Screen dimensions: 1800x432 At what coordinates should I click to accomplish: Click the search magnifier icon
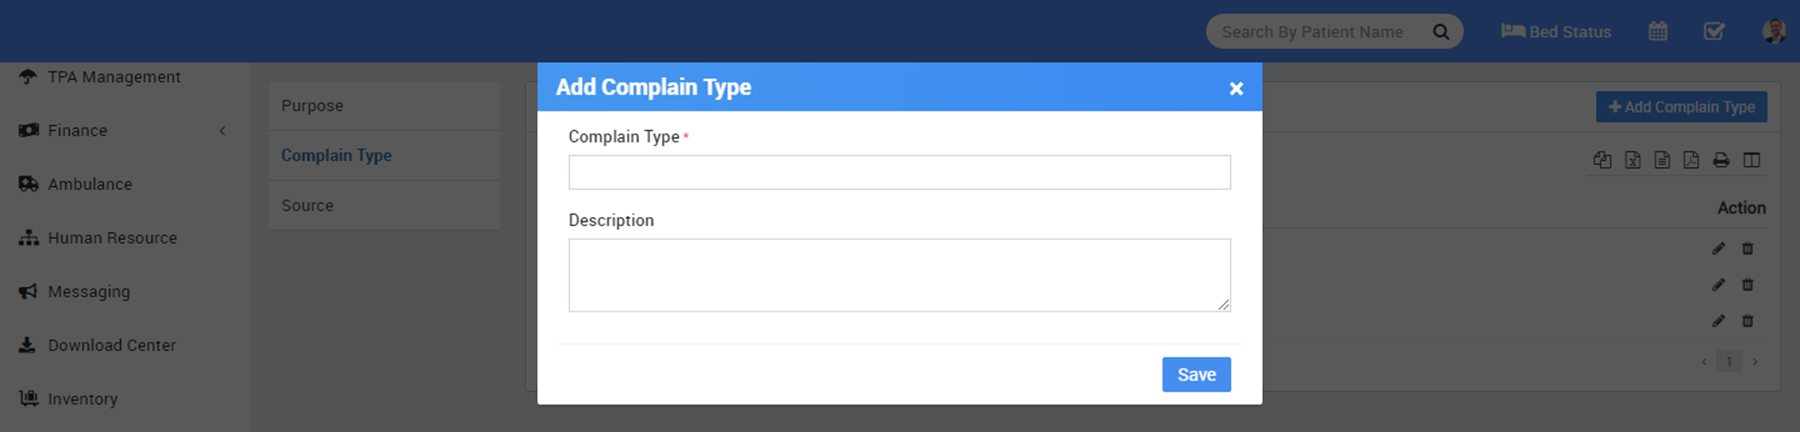pos(1441,32)
